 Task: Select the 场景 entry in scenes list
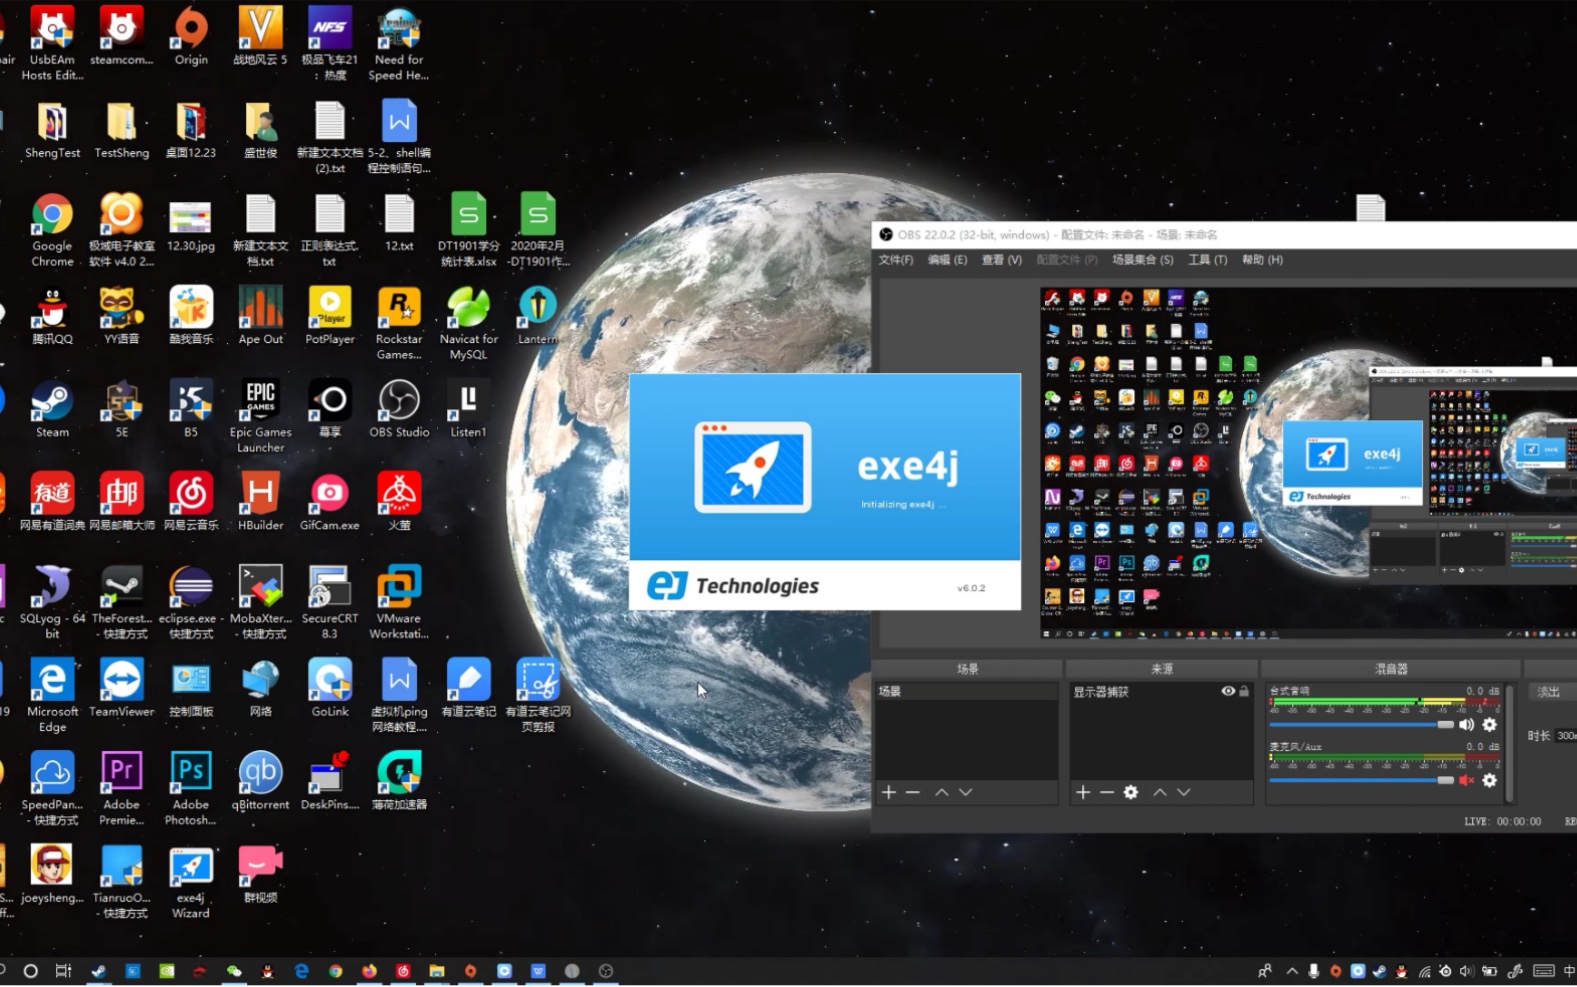pyautogui.click(x=966, y=691)
